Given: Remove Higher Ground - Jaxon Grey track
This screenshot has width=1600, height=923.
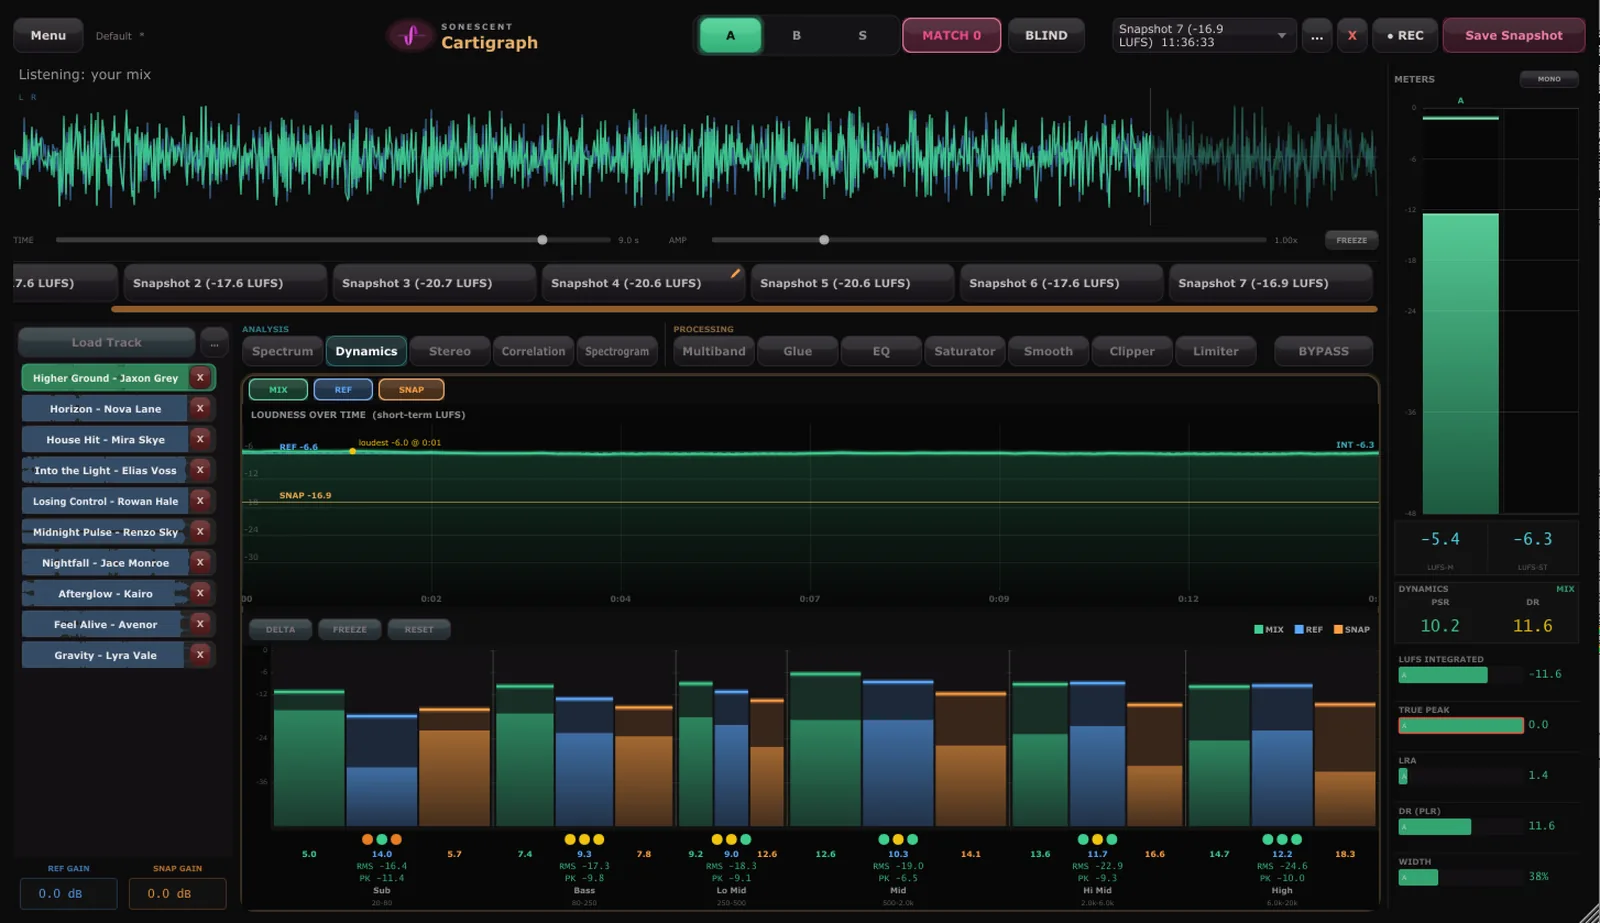Looking at the screenshot, I should pyautogui.click(x=200, y=378).
